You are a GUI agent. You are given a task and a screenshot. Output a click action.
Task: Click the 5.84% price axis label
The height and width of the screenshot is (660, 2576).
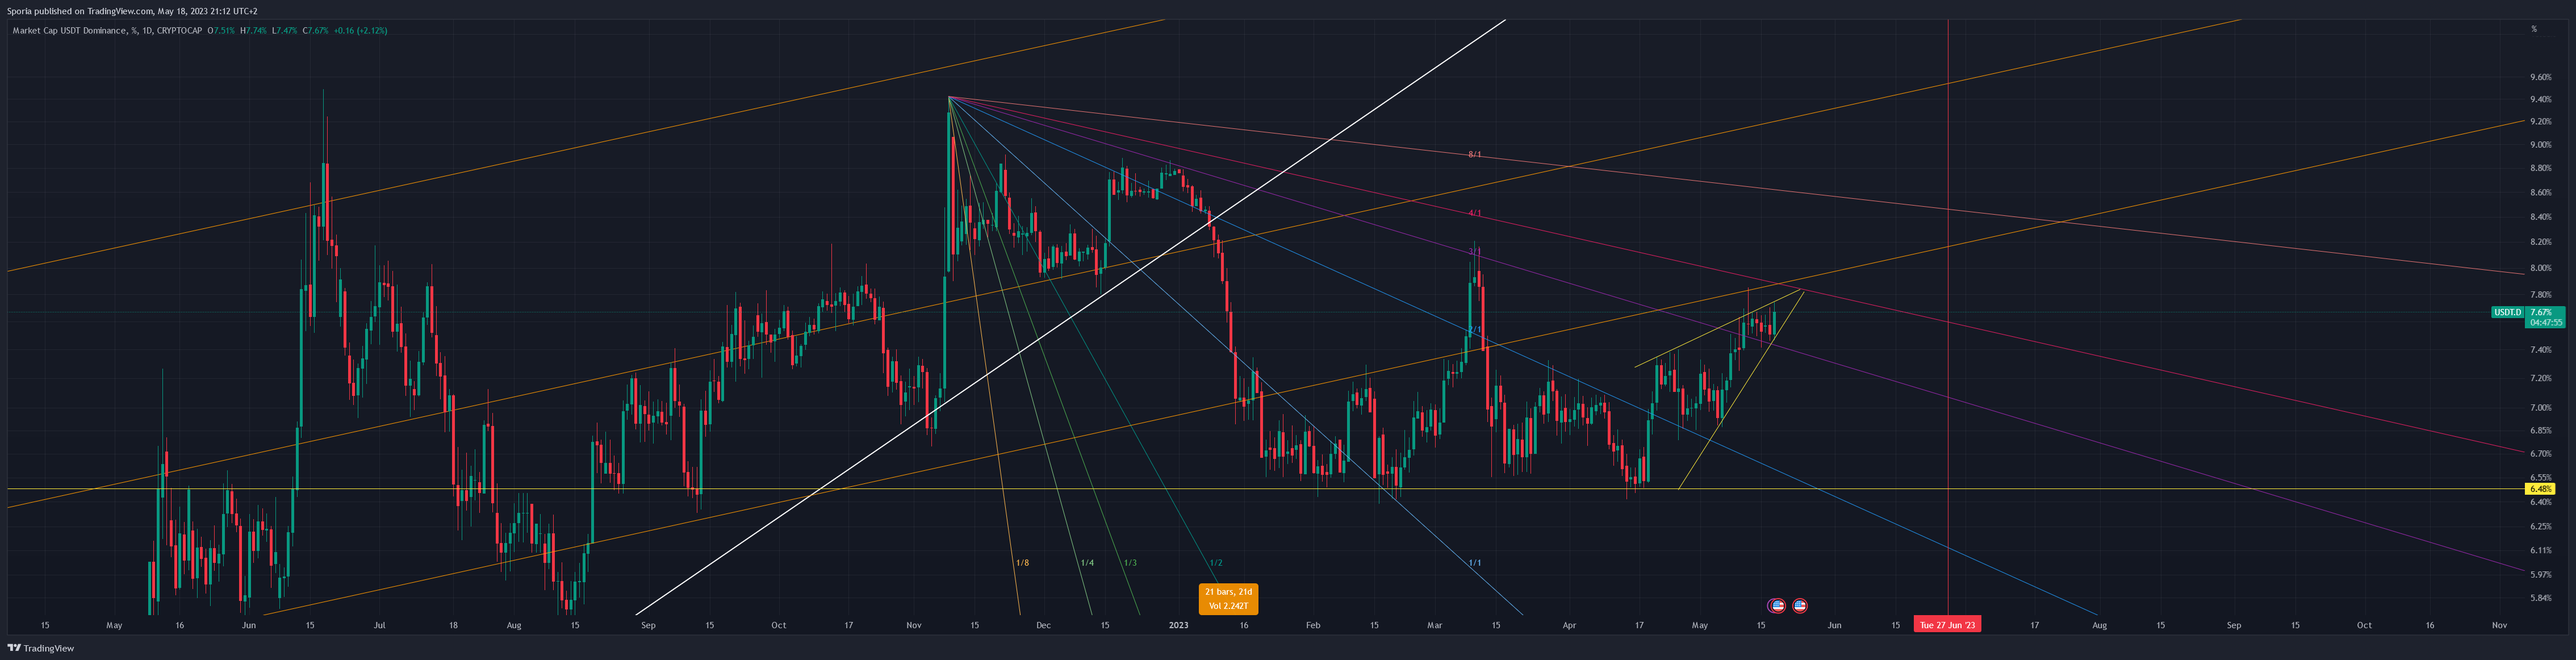pyautogui.click(x=2540, y=598)
